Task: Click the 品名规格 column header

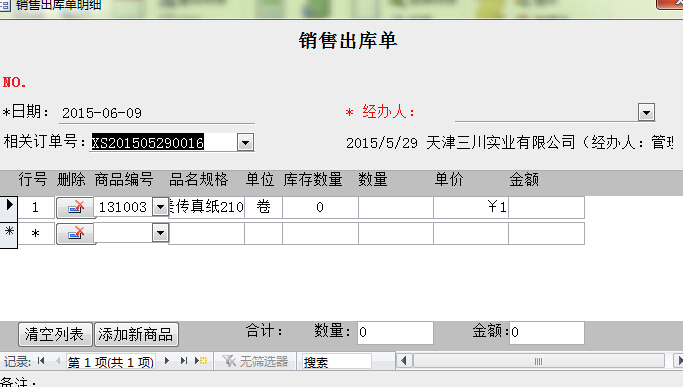Action: click(x=199, y=180)
